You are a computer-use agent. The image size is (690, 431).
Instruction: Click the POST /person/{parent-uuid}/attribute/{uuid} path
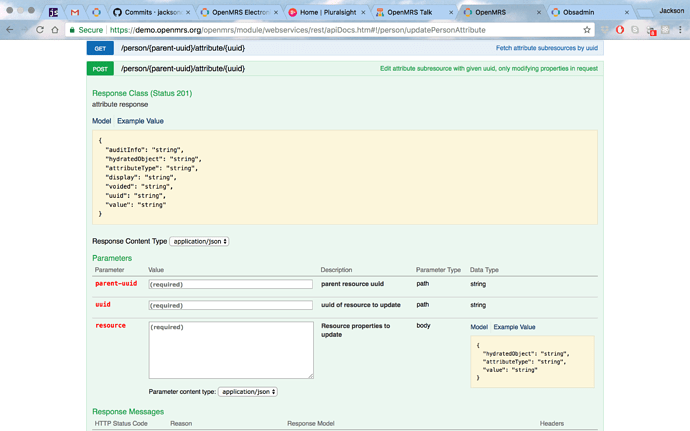183,69
